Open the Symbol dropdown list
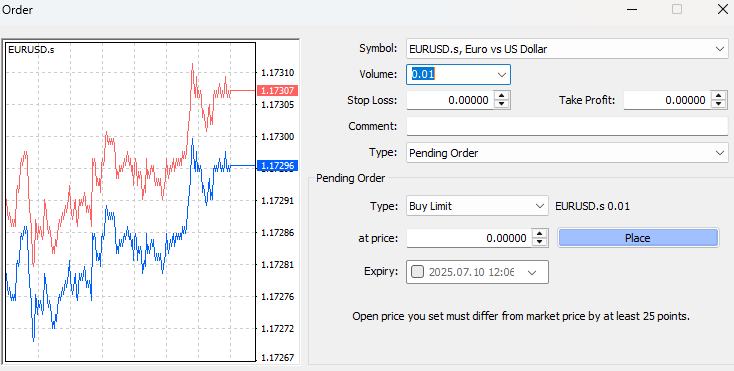The width and height of the screenshot is (734, 371). click(x=719, y=49)
